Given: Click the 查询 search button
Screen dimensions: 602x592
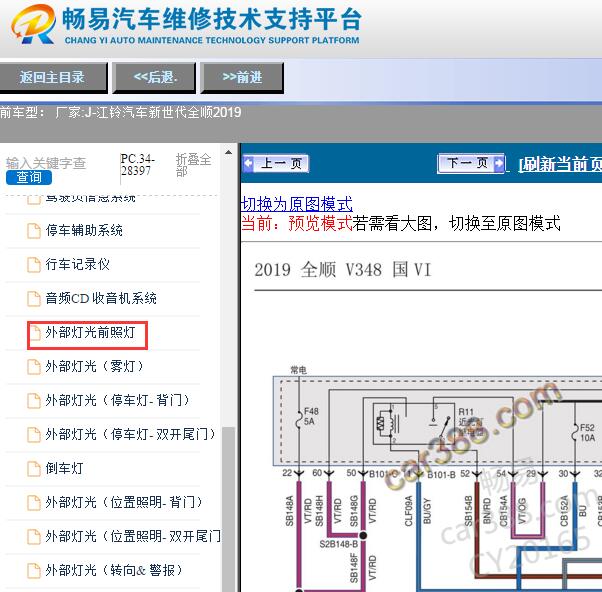Looking at the screenshot, I should pyautogui.click(x=29, y=177).
